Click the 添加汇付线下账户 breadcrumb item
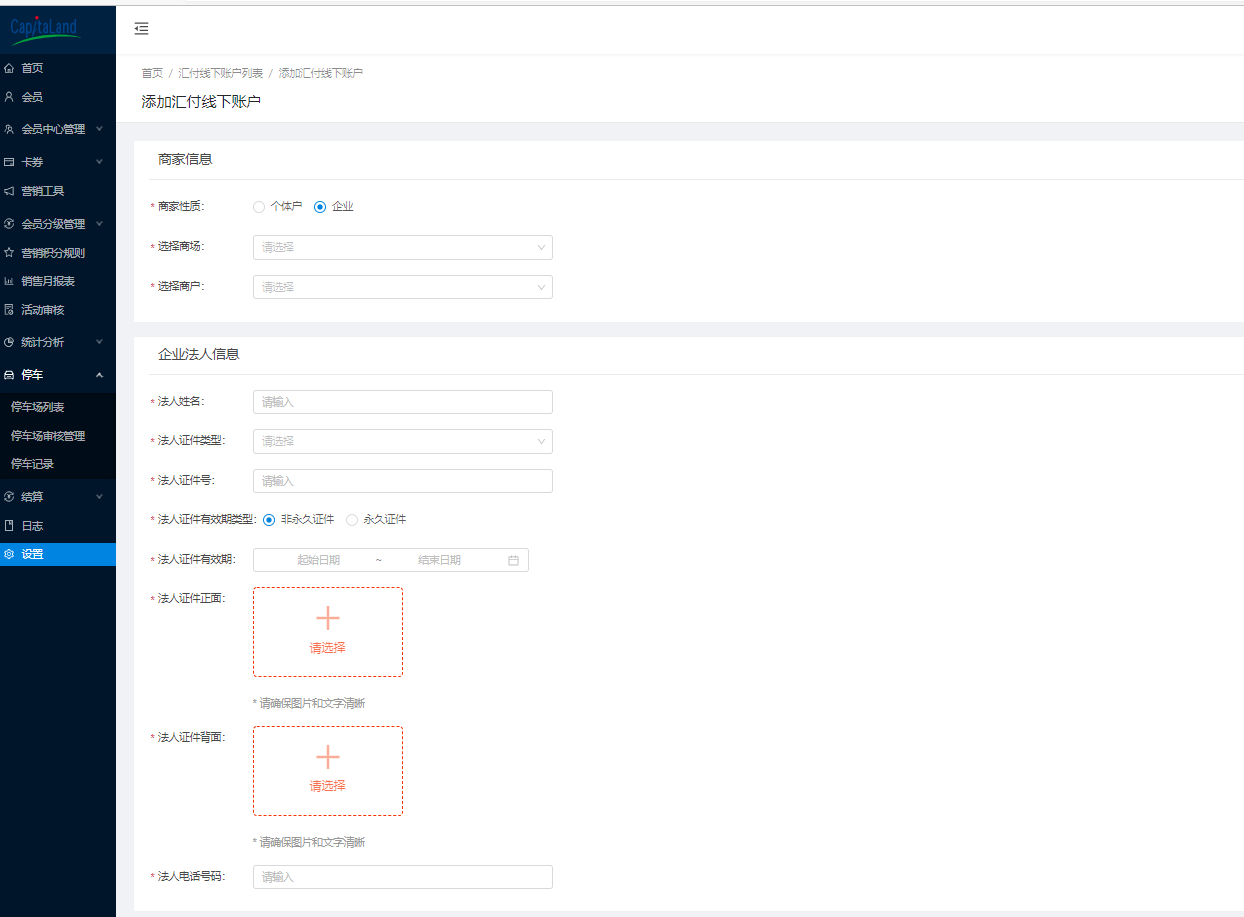 [321, 74]
